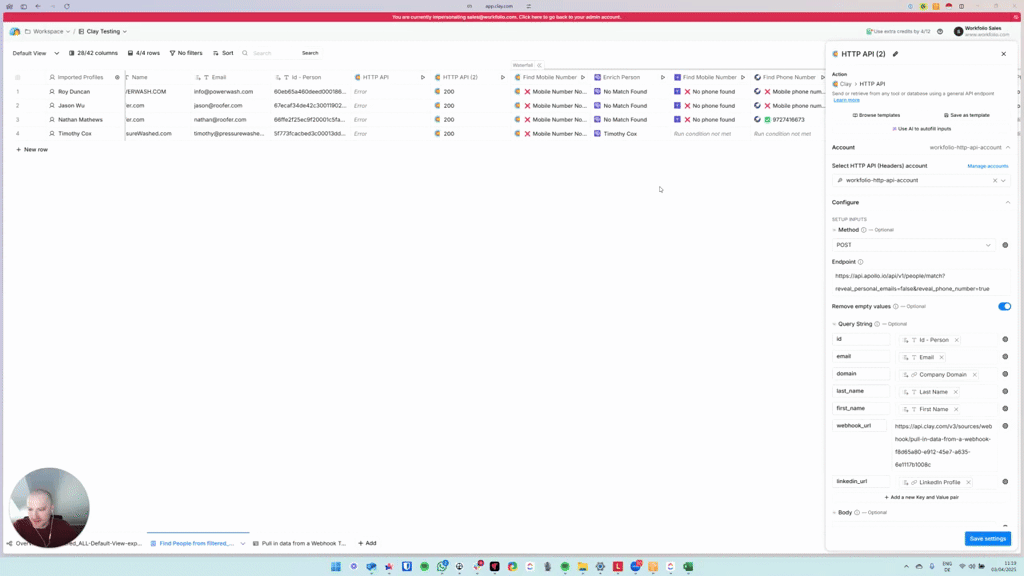Viewport: 1024px width, 576px height.
Task: Remove the Company Domain chip from domain field
Action: click(x=975, y=375)
